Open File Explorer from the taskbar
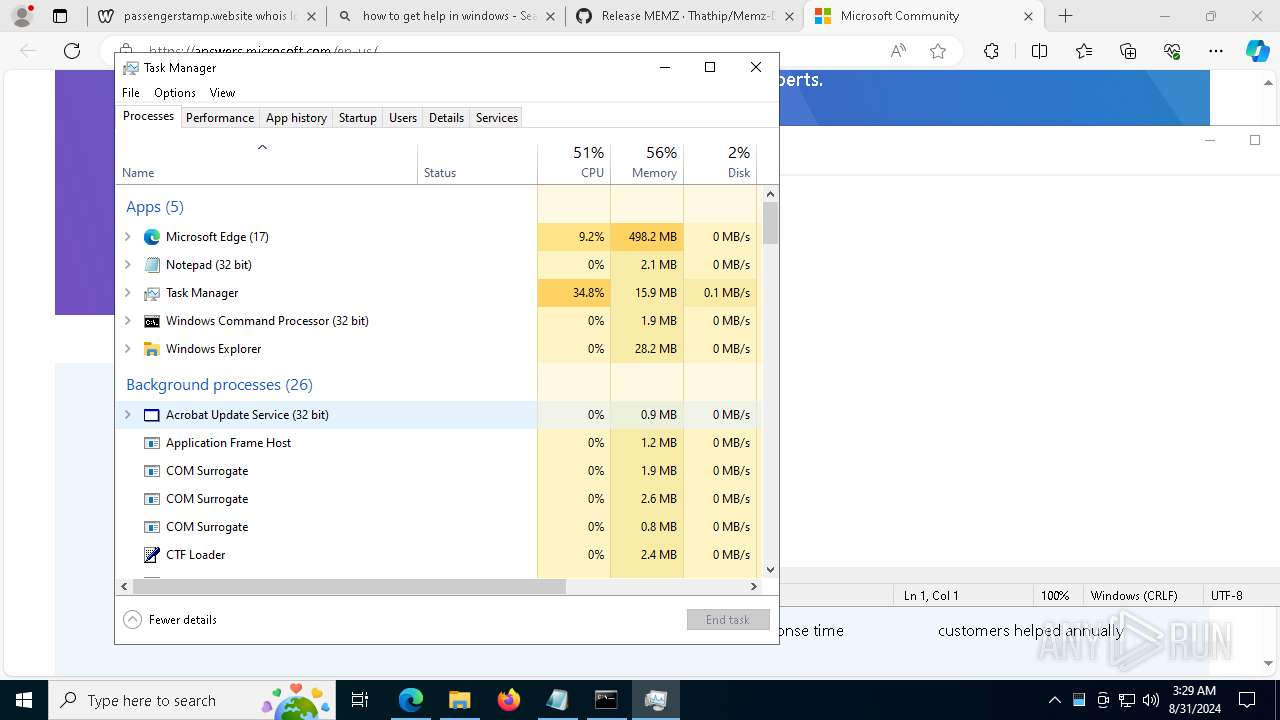 459,700
